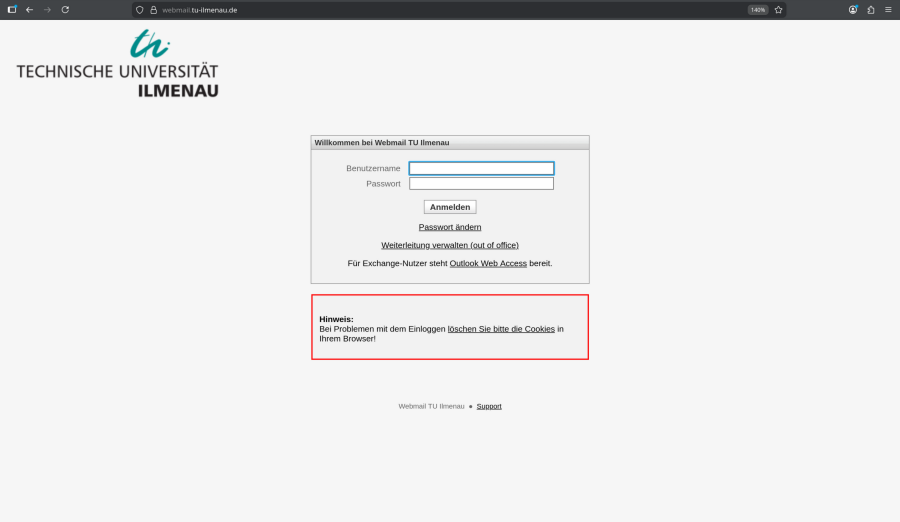Open the Firefox account profile icon

[853, 10]
